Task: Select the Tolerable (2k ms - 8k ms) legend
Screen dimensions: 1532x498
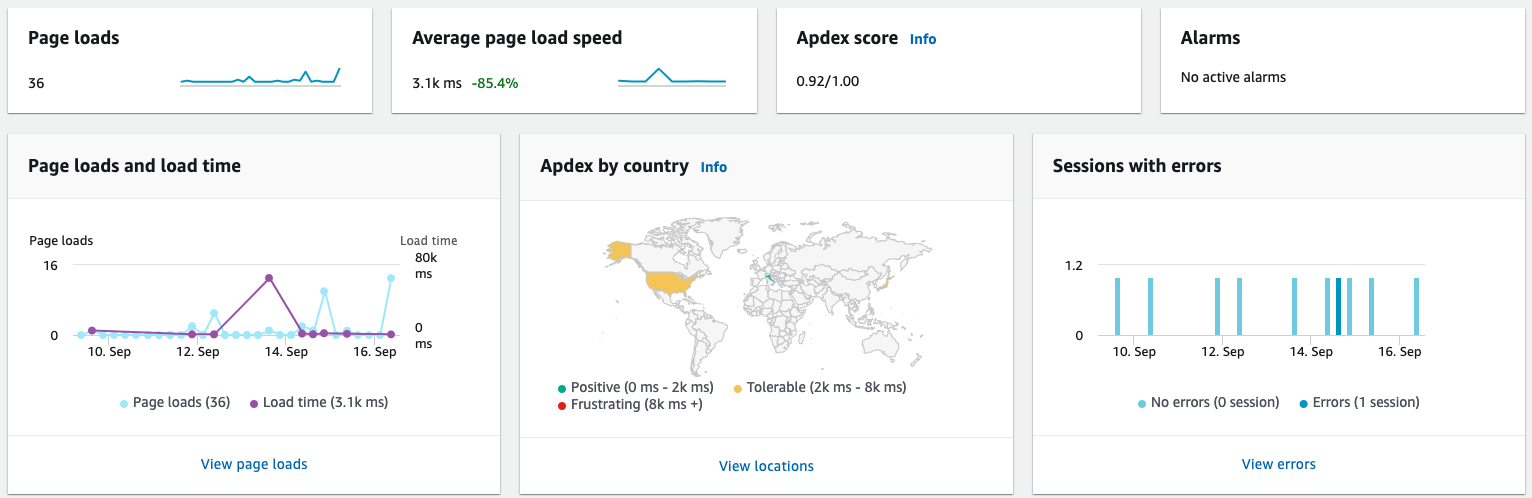Action: tap(820, 387)
